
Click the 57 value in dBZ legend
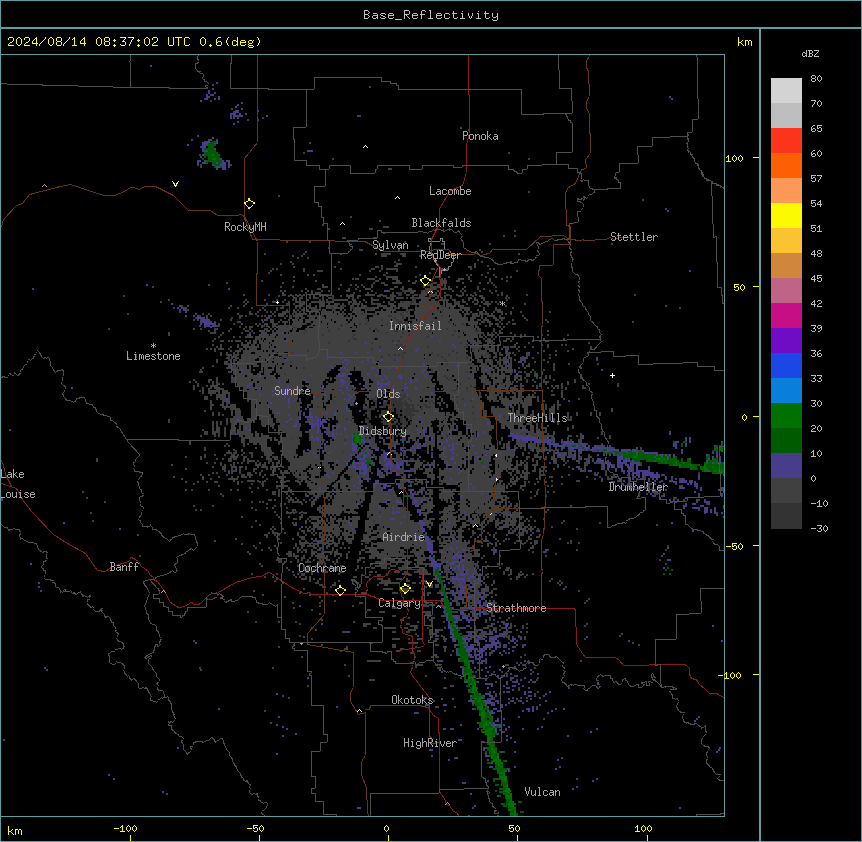[816, 179]
